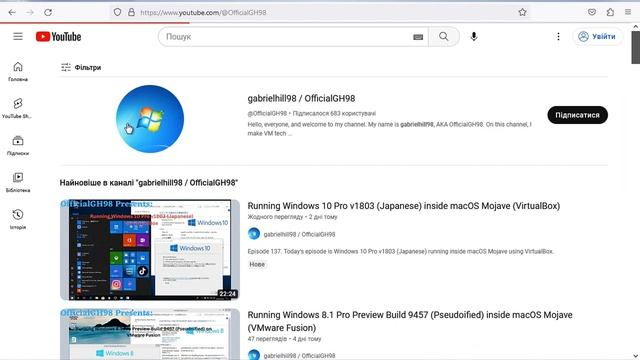Go to Головна home in sidebar
Viewport: 640px width, 360px height.
tap(18, 71)
